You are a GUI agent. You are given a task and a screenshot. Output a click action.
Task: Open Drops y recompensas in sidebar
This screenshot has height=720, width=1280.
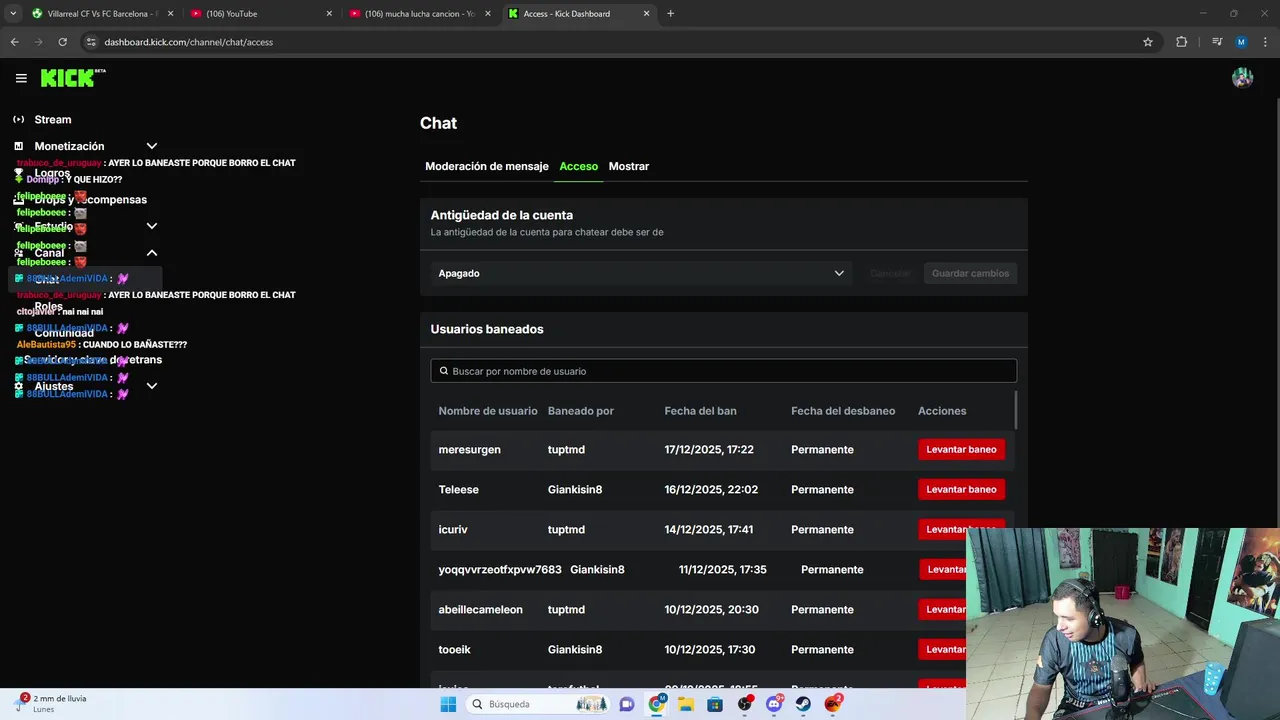pos(90,200)
